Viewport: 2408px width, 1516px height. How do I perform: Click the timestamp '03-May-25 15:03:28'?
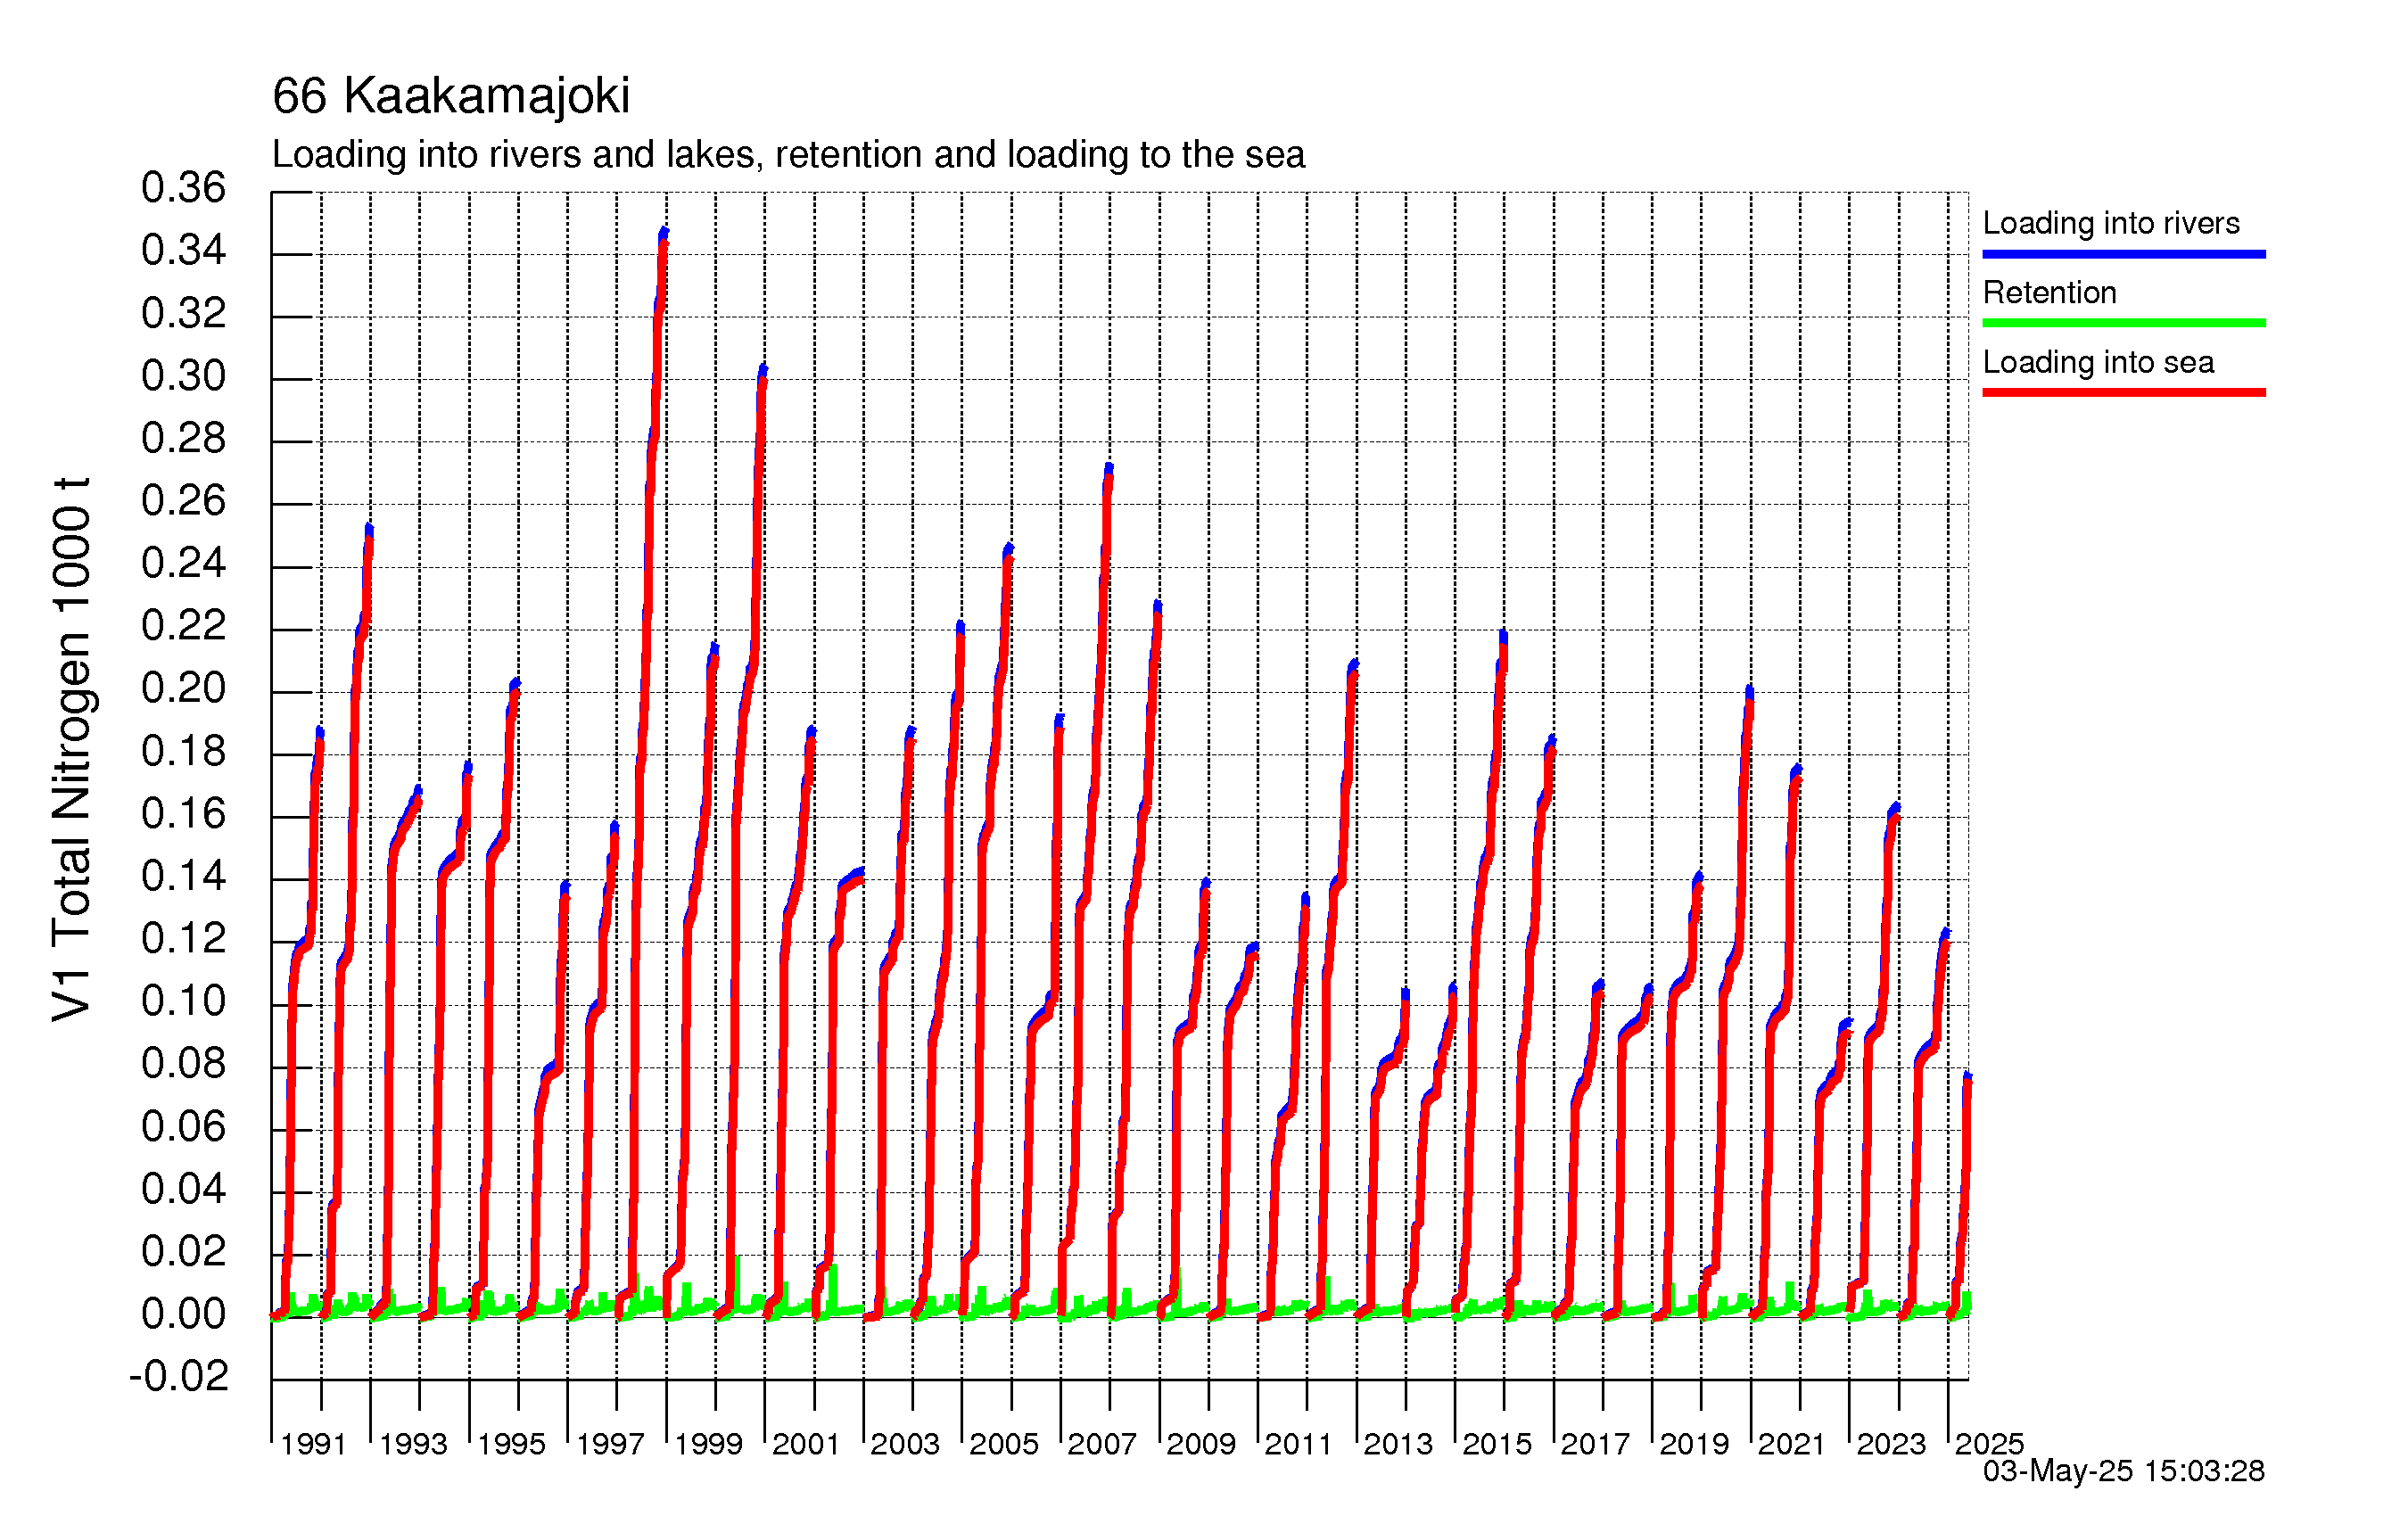pyautogui.click(x=2124, y=1471)
